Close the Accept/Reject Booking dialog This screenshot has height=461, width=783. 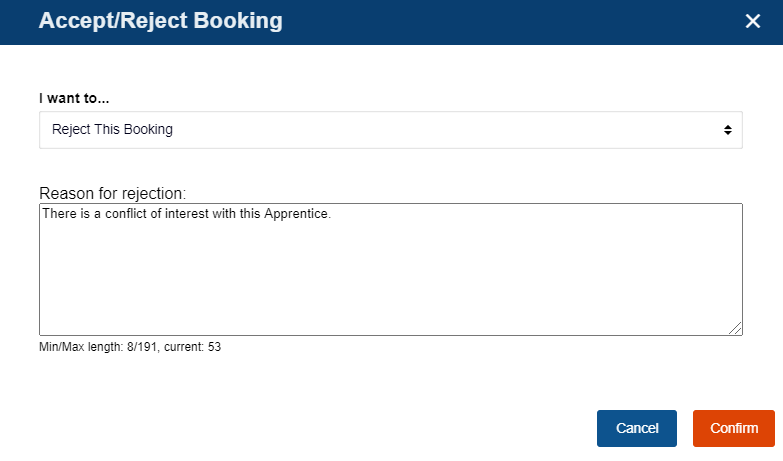coord(753,21)
